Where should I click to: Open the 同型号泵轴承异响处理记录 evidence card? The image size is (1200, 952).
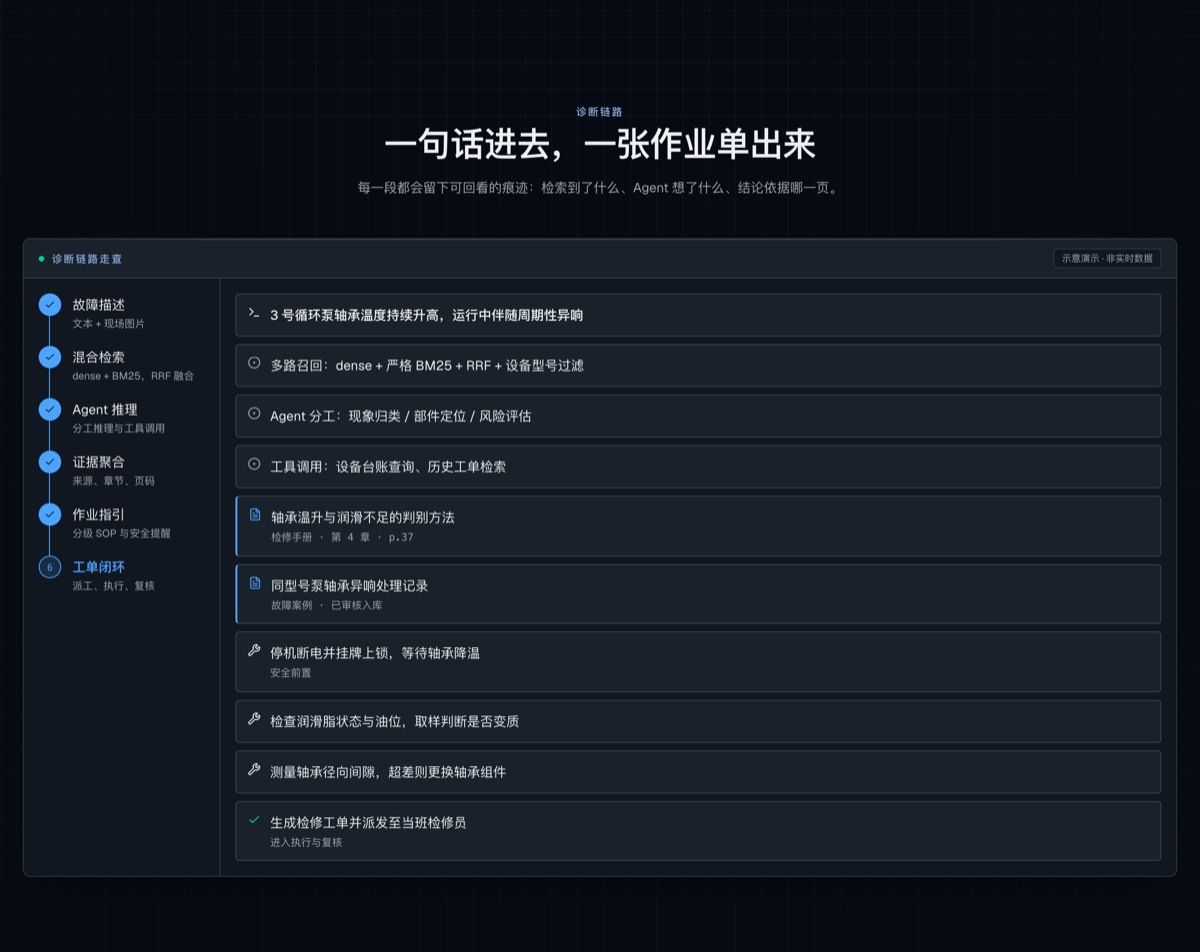point(698,594)
